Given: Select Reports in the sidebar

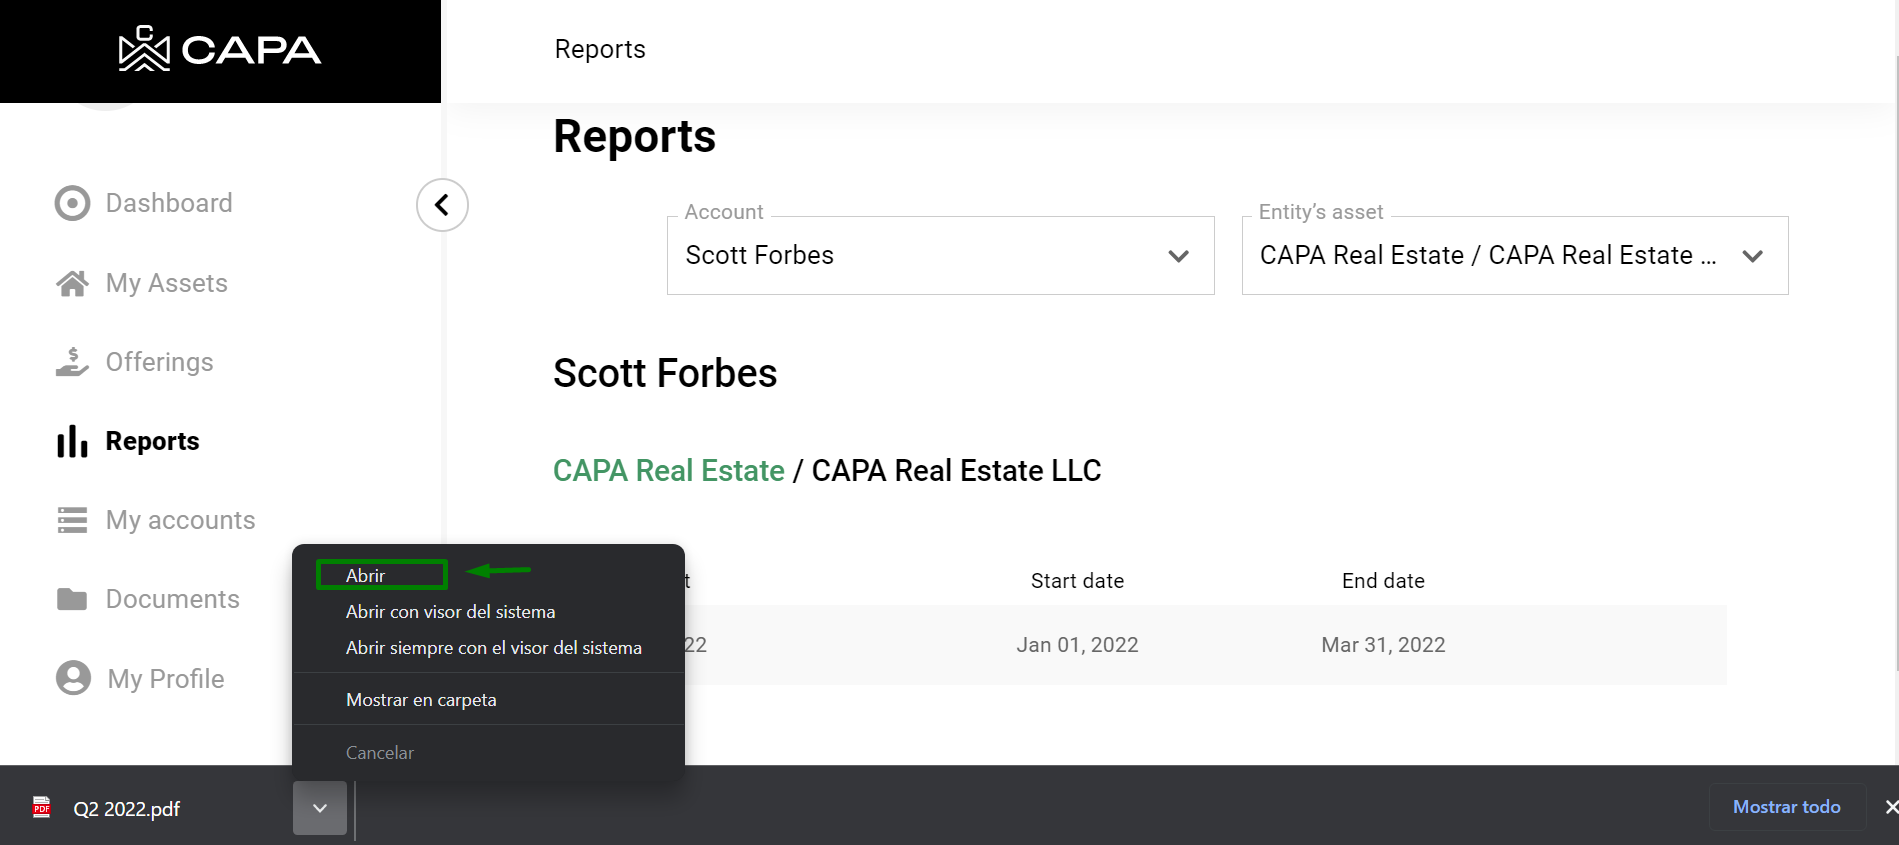Looking at the screenshot, I should click(153, 441).
